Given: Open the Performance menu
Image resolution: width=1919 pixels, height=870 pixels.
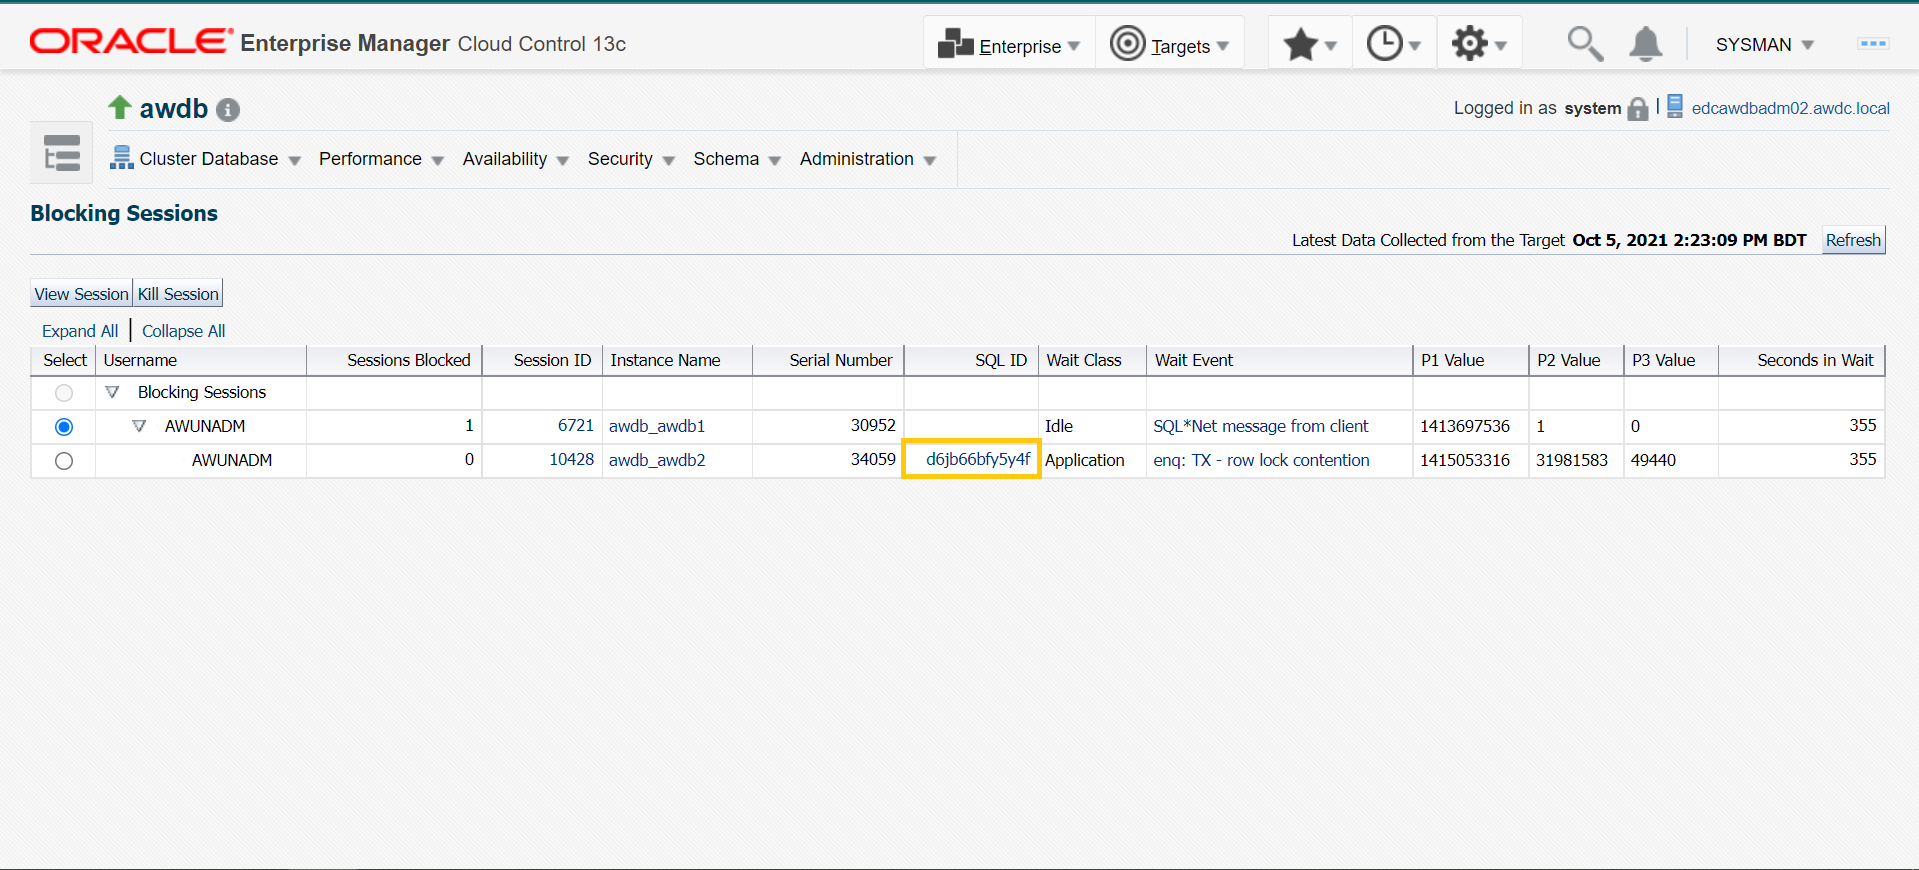Looking at the screenshot, I should [381, 159].
